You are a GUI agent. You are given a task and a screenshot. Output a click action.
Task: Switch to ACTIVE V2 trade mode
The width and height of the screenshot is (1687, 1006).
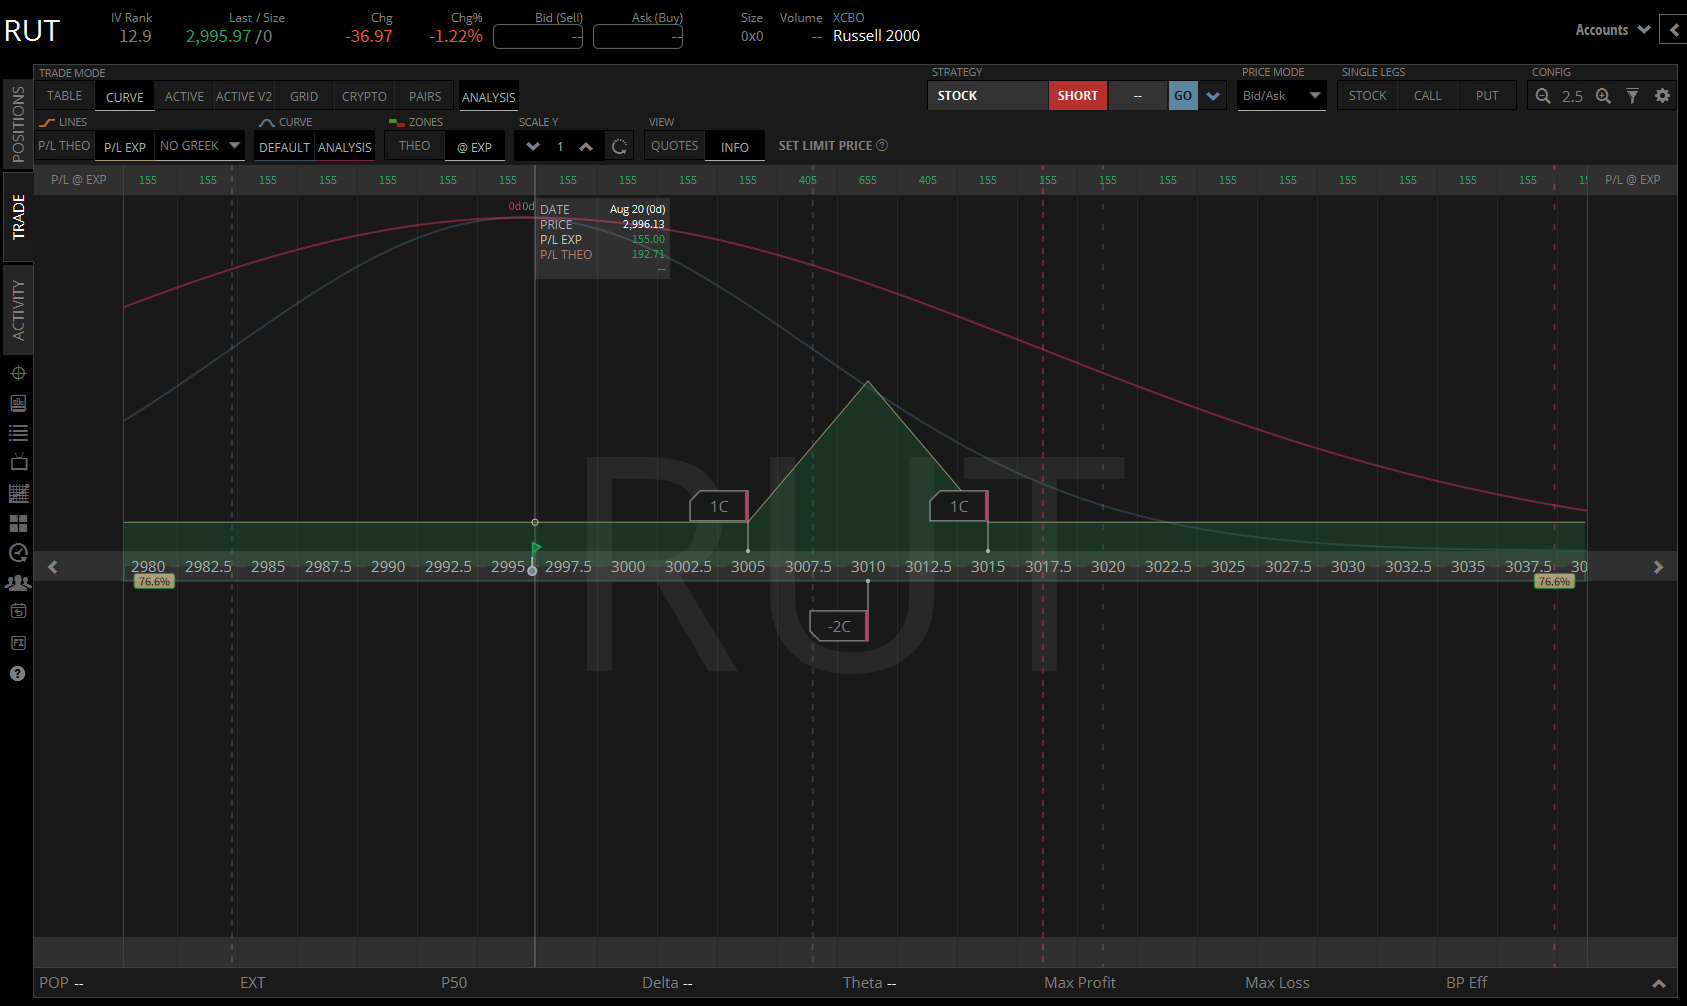(244, 97)
